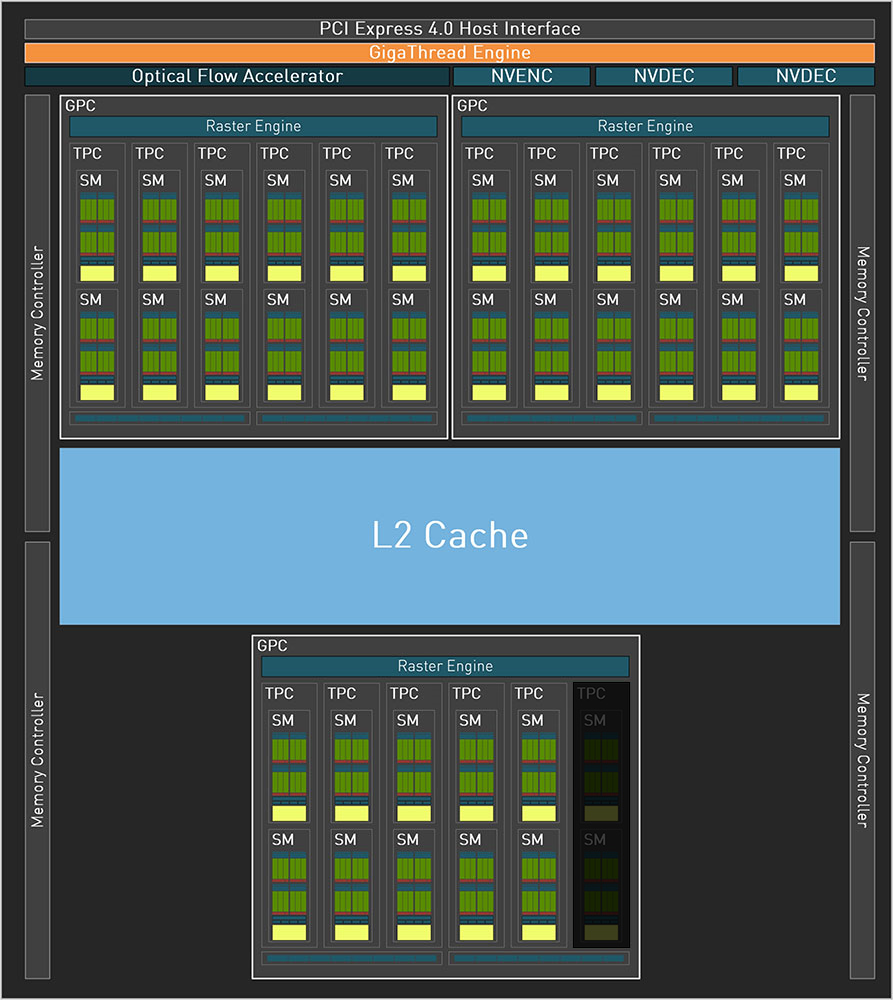Image resolution: width=893 pixels, height=1000 pixels.
Task: Select Raster Engine in the top-right GPC
Action: [x=646, y=126]
